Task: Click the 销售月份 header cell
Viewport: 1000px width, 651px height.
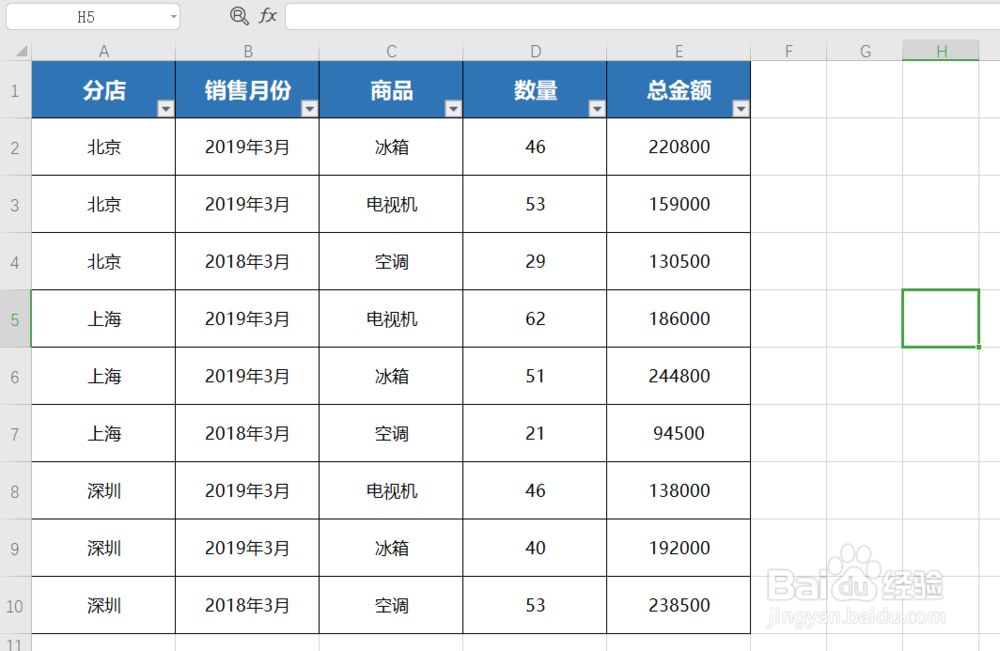Action: (247, 90)
